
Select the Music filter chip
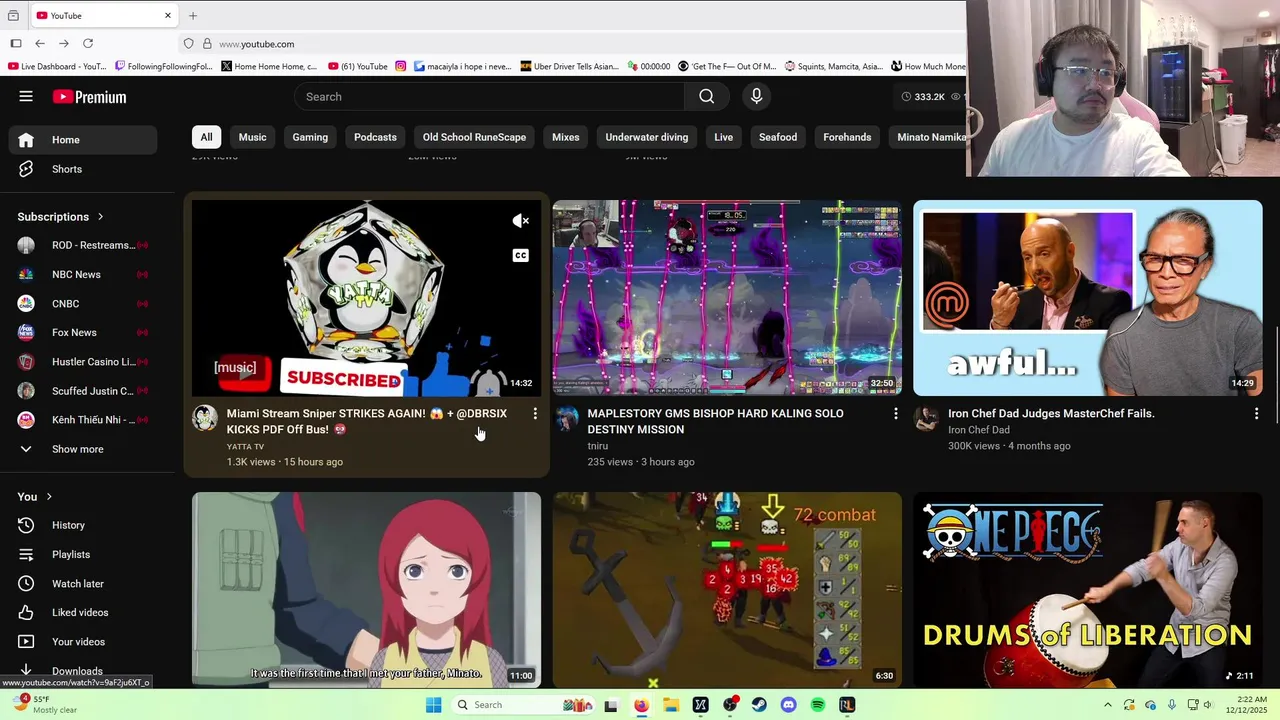(x=252, y=137)
